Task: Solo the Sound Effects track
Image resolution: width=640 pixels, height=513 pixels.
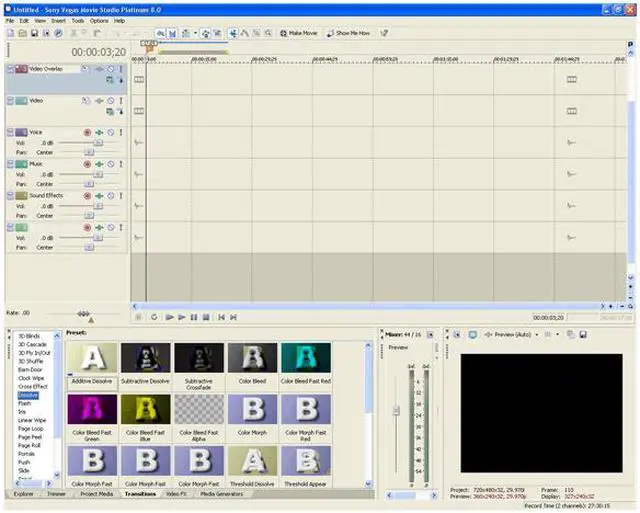Action: 121,196
